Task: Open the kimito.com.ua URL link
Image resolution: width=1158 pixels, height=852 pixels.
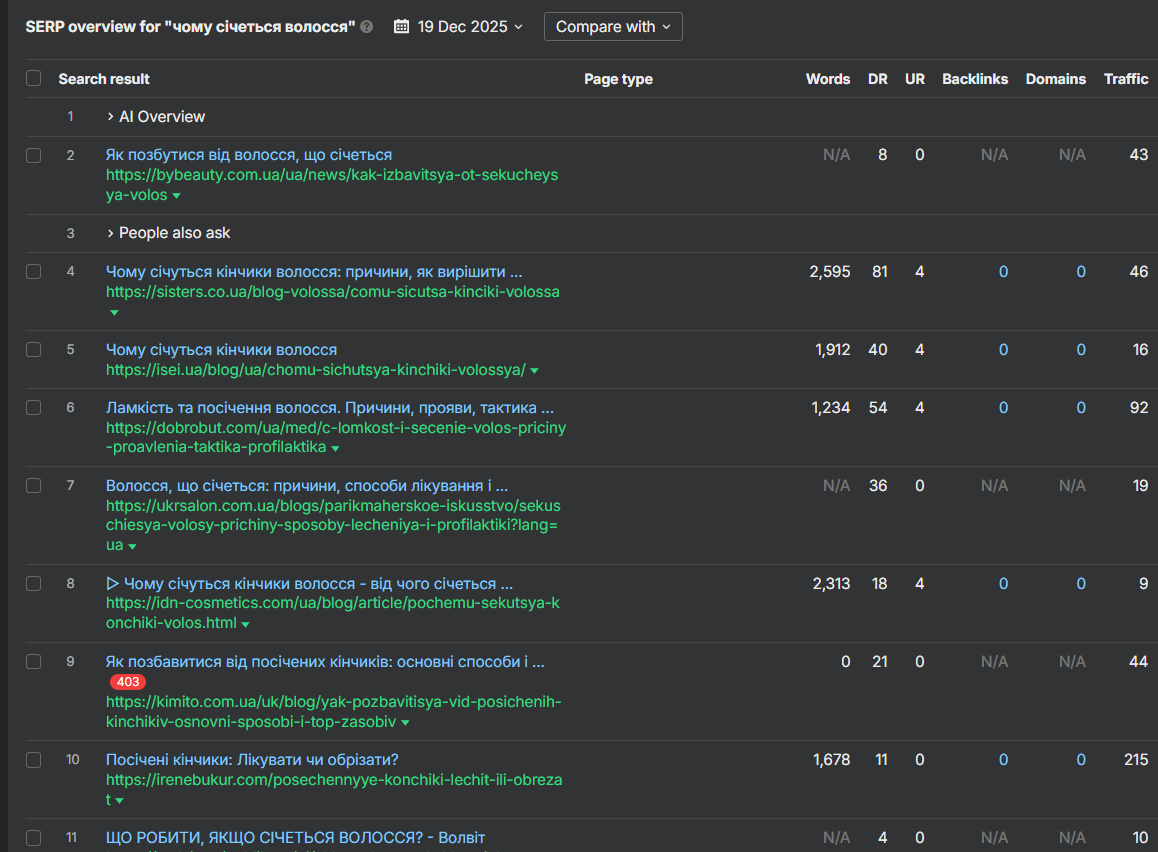Action: [x=333, y=712]
